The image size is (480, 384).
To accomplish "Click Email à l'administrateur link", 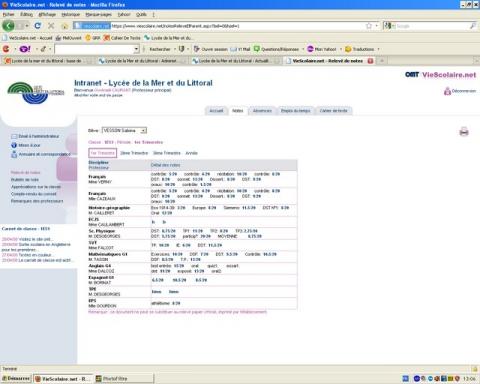I will point(39,136).
